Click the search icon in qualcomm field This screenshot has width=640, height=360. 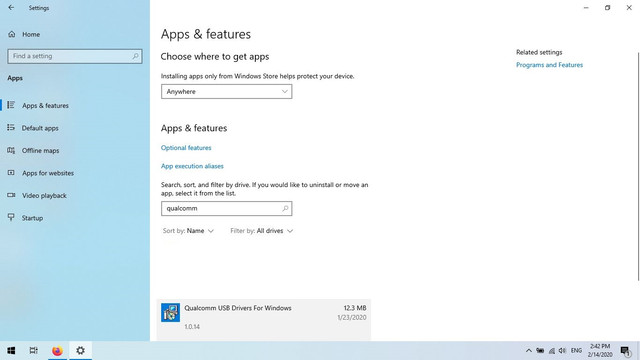tap(285, 209)
